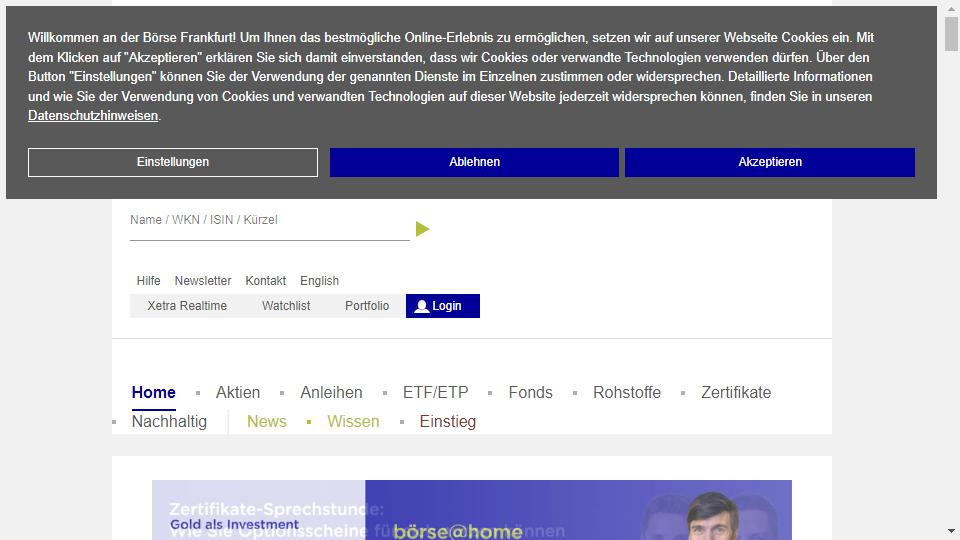Click Ablehnen to reject cookies
The width and height of the screenshot is (960, 540).
click(x=474, y=162)
